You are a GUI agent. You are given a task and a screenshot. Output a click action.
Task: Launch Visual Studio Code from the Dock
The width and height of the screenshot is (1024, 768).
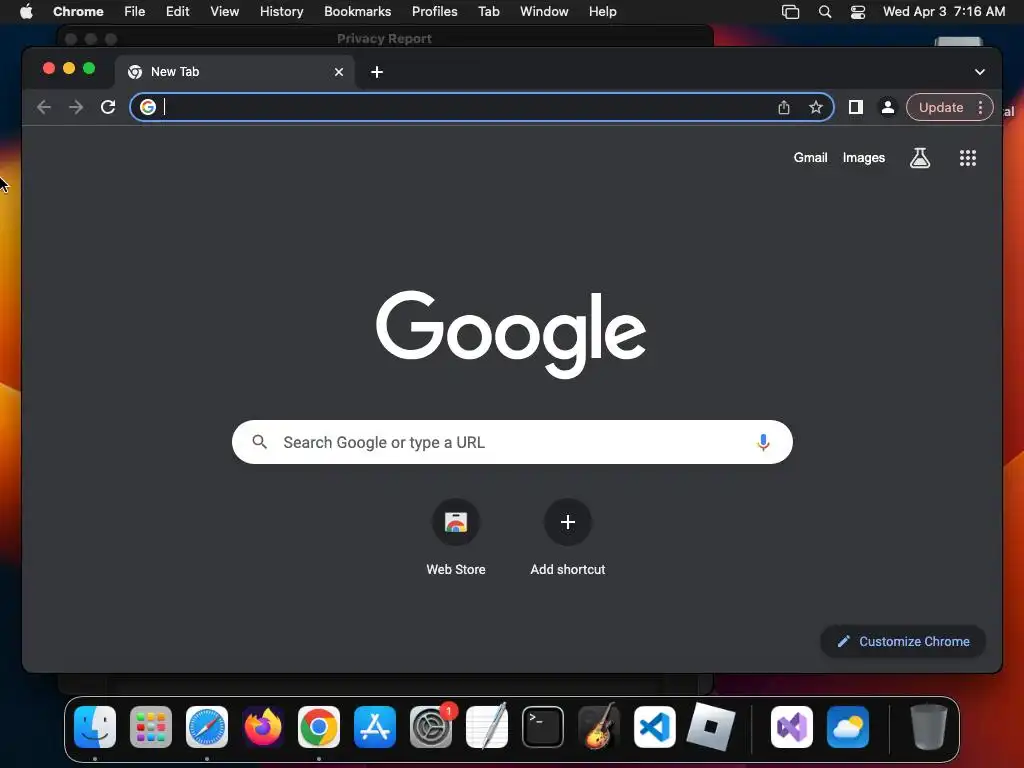pos(654,727)
